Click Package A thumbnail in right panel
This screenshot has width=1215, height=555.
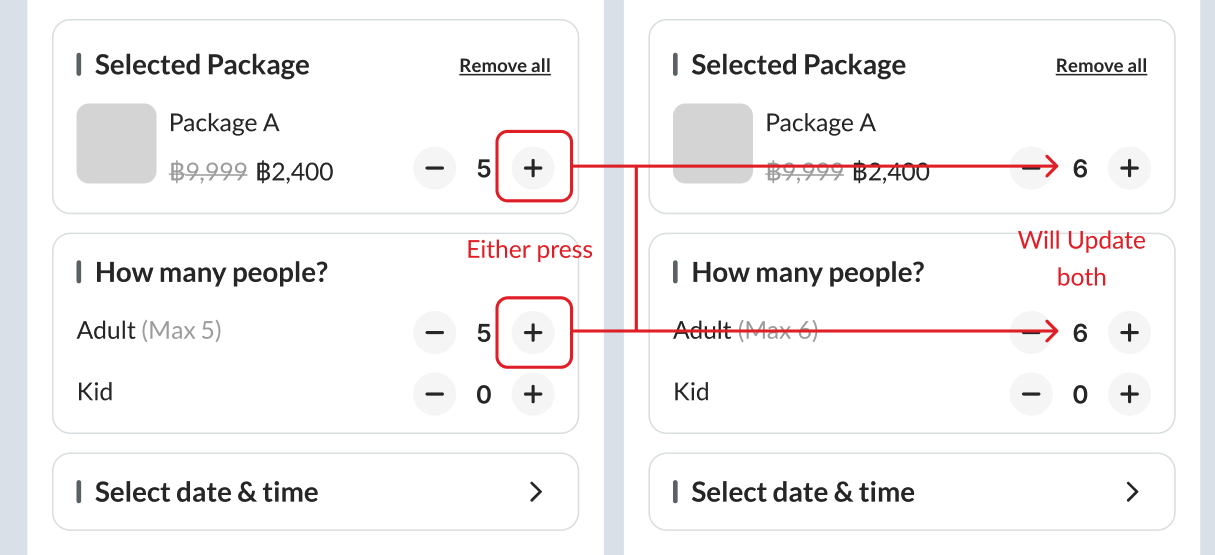tap(712, 143)
